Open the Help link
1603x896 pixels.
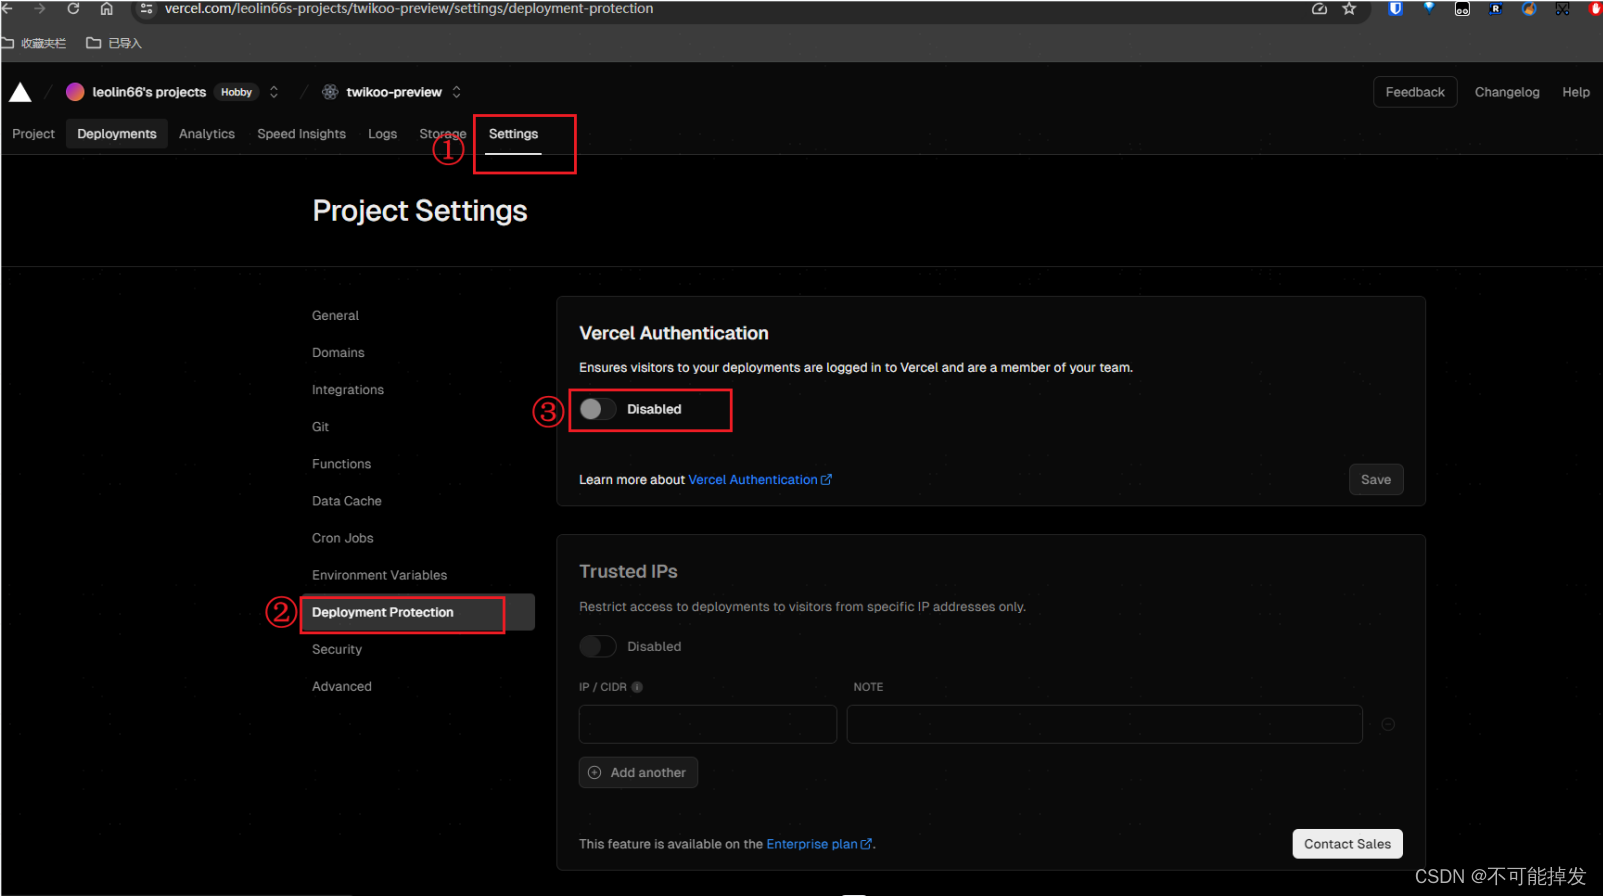[x=1576, y=92]
